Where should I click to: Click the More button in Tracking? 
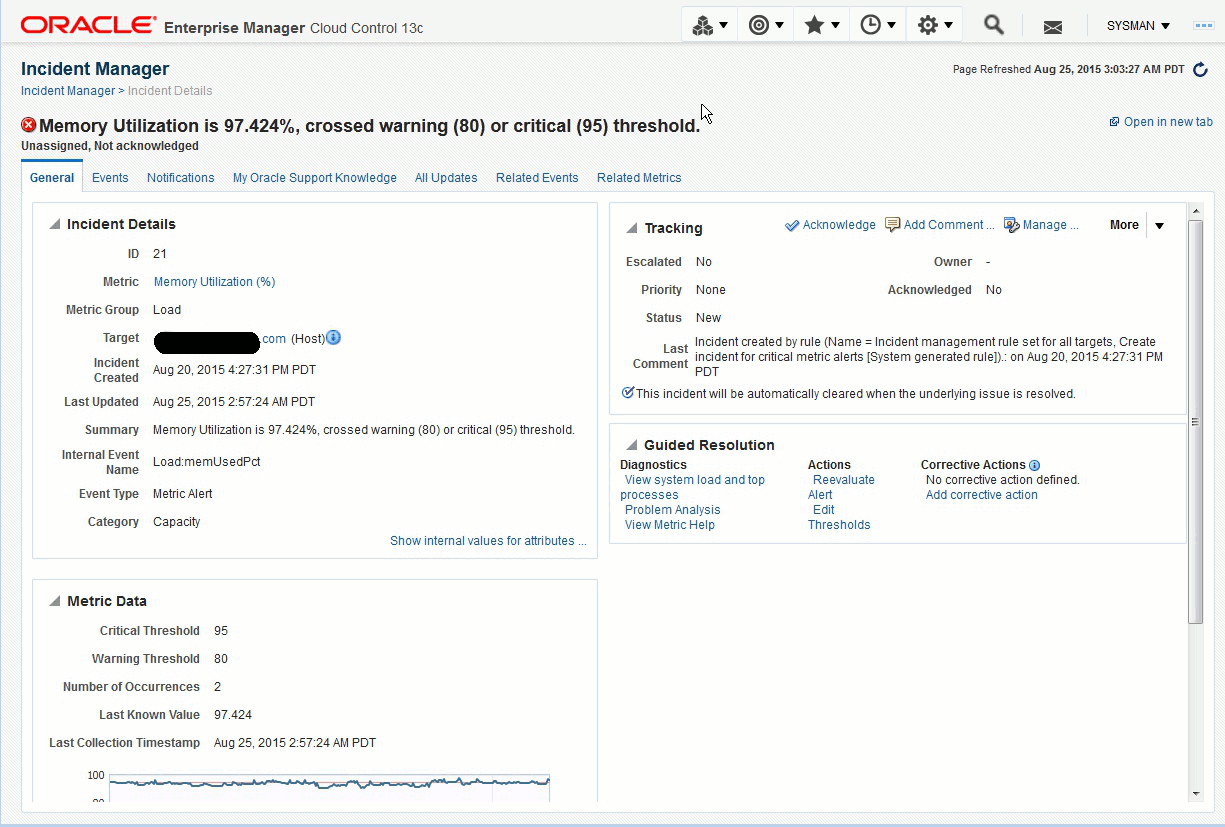tap(1124, 225)
